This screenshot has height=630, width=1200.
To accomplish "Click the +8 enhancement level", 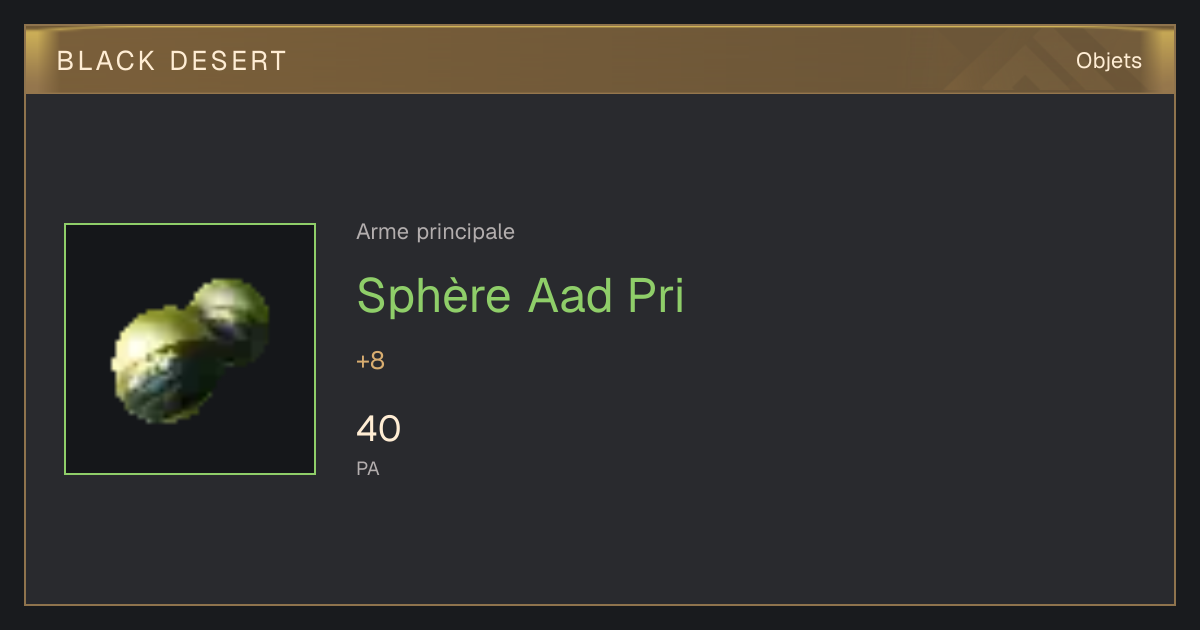I will click(370, 361).
